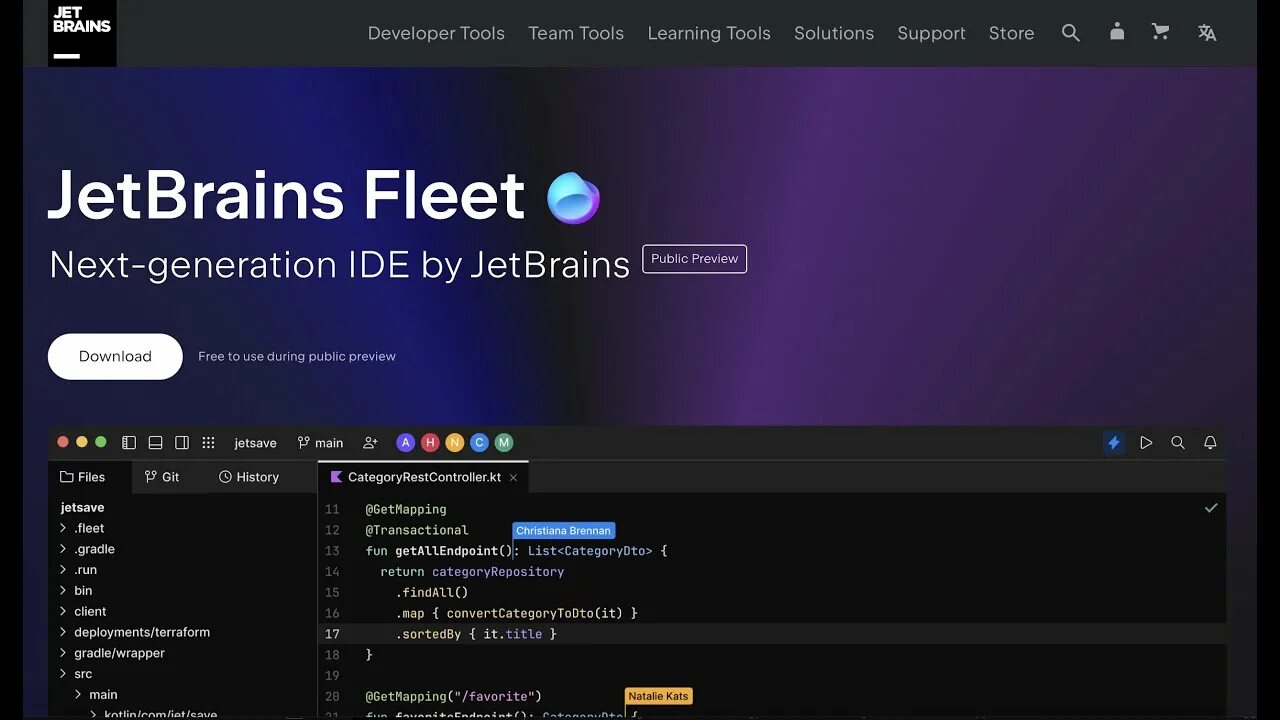Open the account profile icon

(1117, 32)
